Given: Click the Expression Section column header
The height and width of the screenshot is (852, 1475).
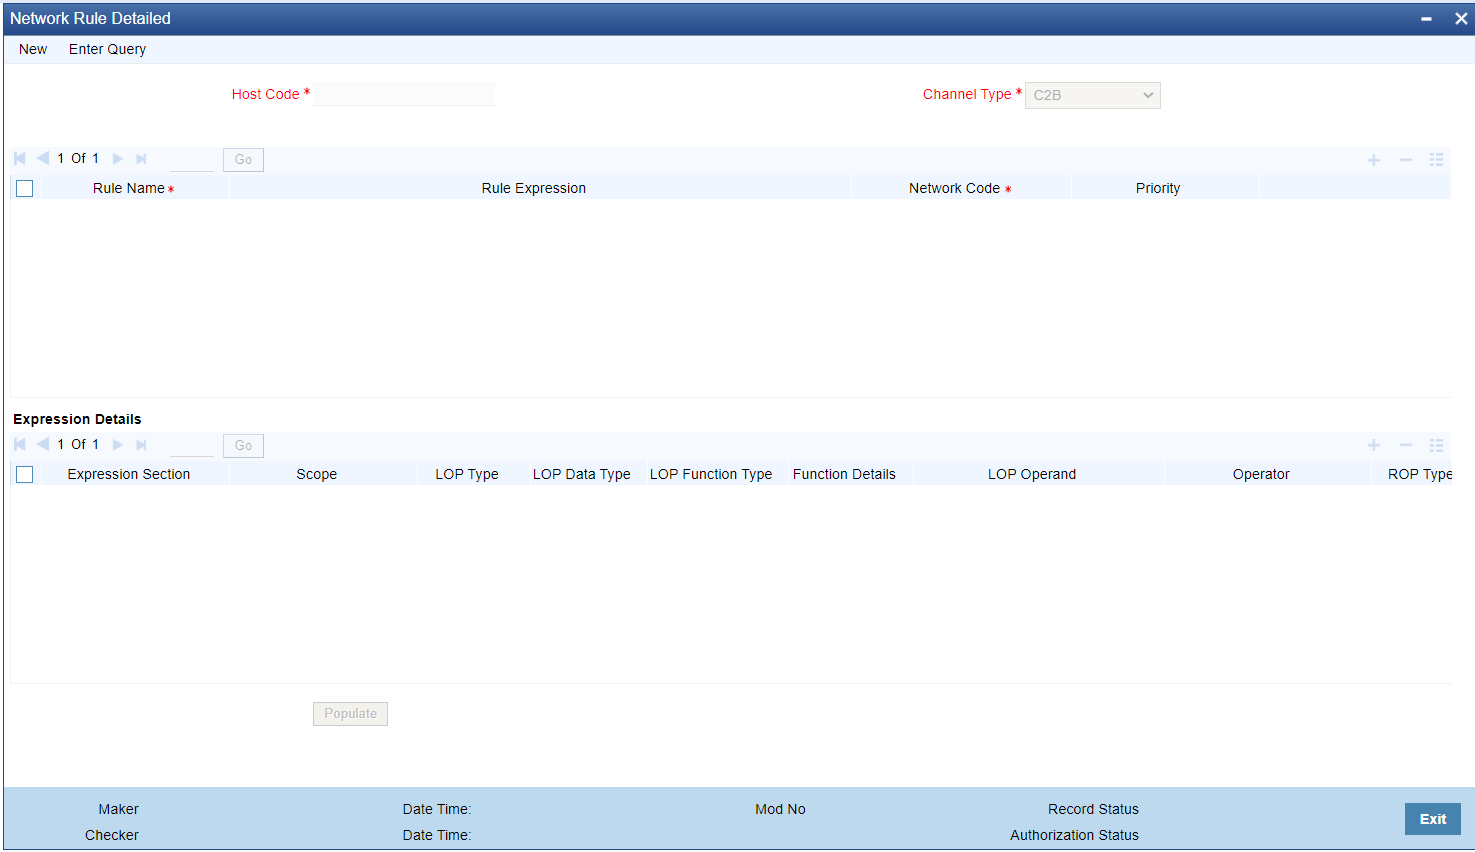Looking at the screenshot, I should [x=129, y=474].
